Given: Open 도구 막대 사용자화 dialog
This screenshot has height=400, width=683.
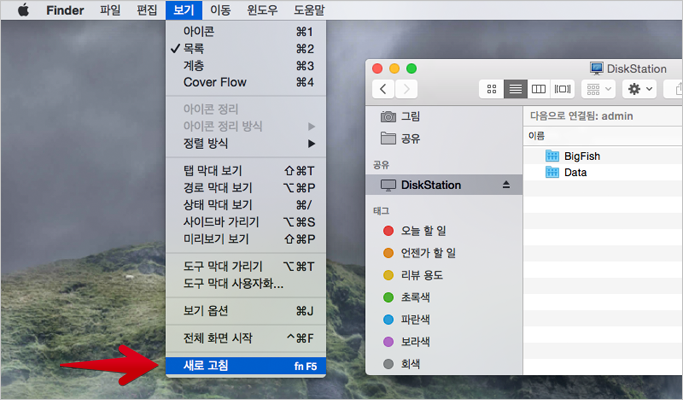Looking at the screenshot, I should click(246, 284).
